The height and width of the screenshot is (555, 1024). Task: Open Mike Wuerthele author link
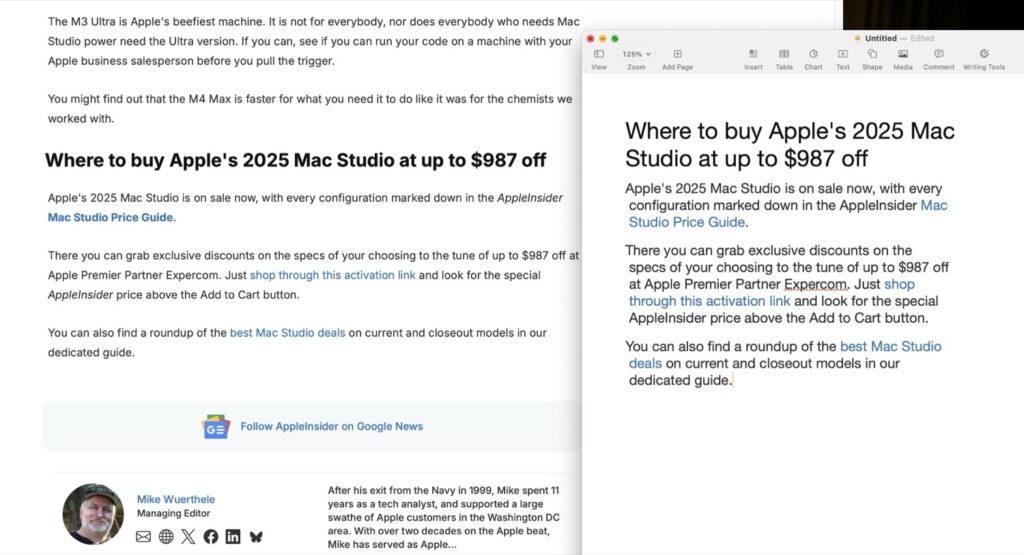click(176, 499)
